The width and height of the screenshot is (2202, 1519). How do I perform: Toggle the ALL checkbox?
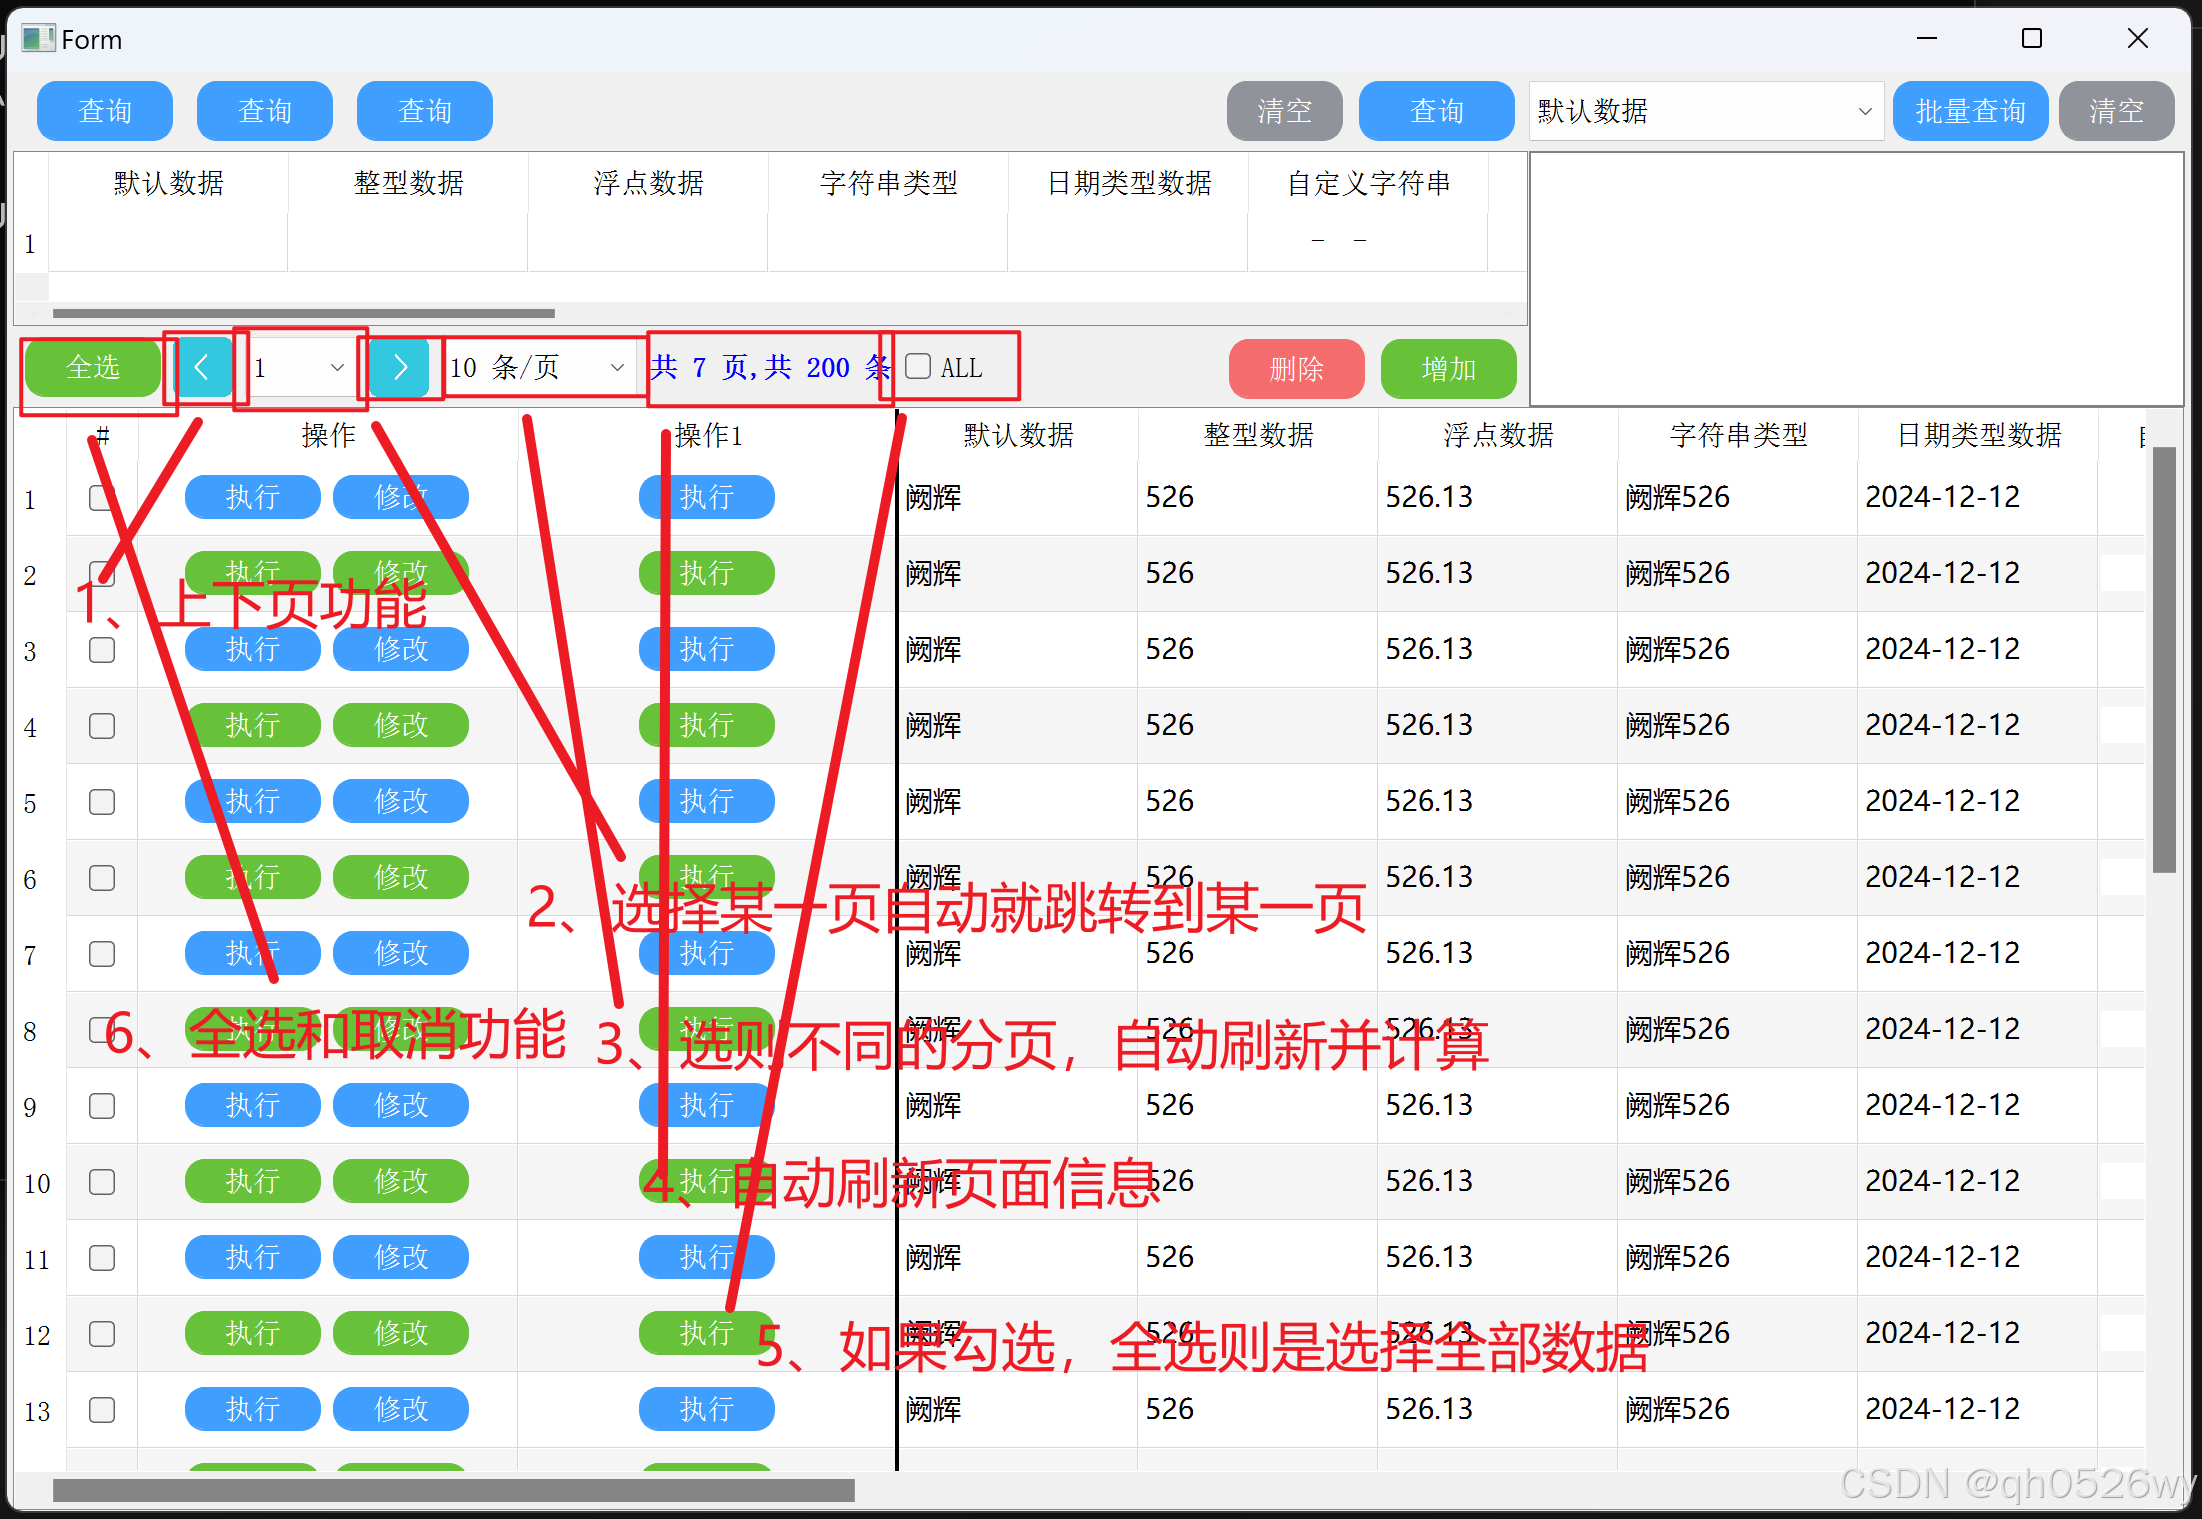click(918, 367)
